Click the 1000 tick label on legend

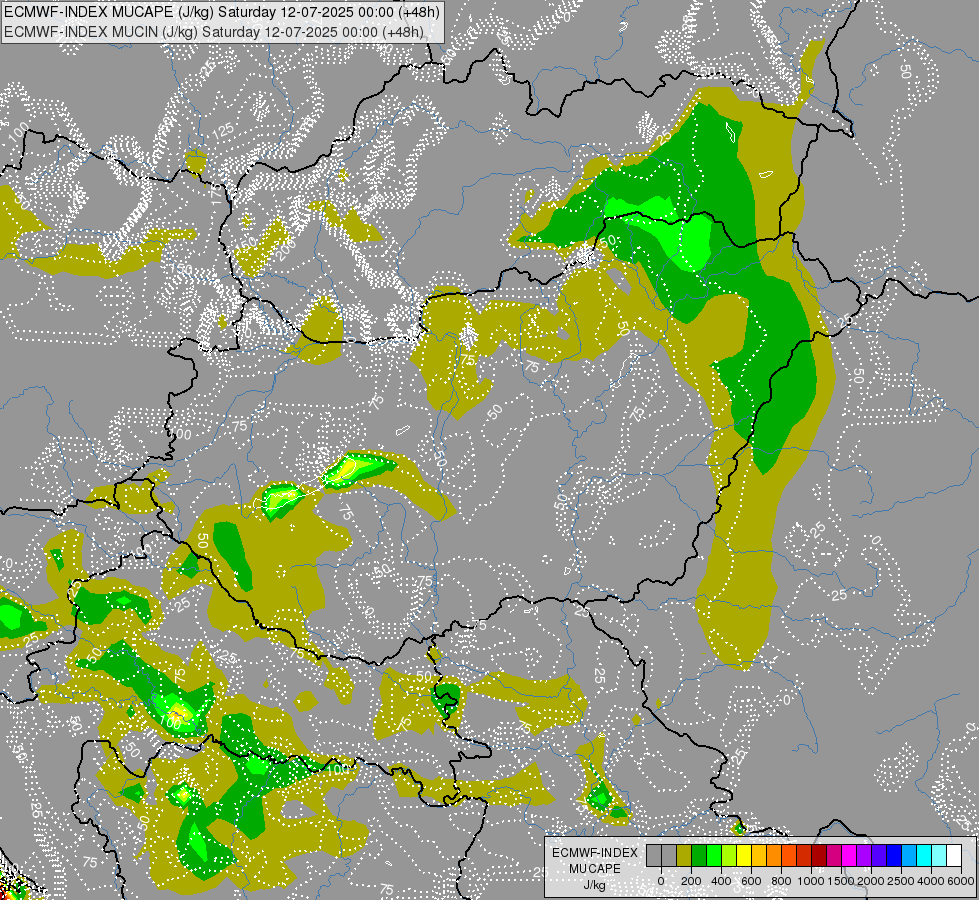pyautogui.click(x=812, y=881)
